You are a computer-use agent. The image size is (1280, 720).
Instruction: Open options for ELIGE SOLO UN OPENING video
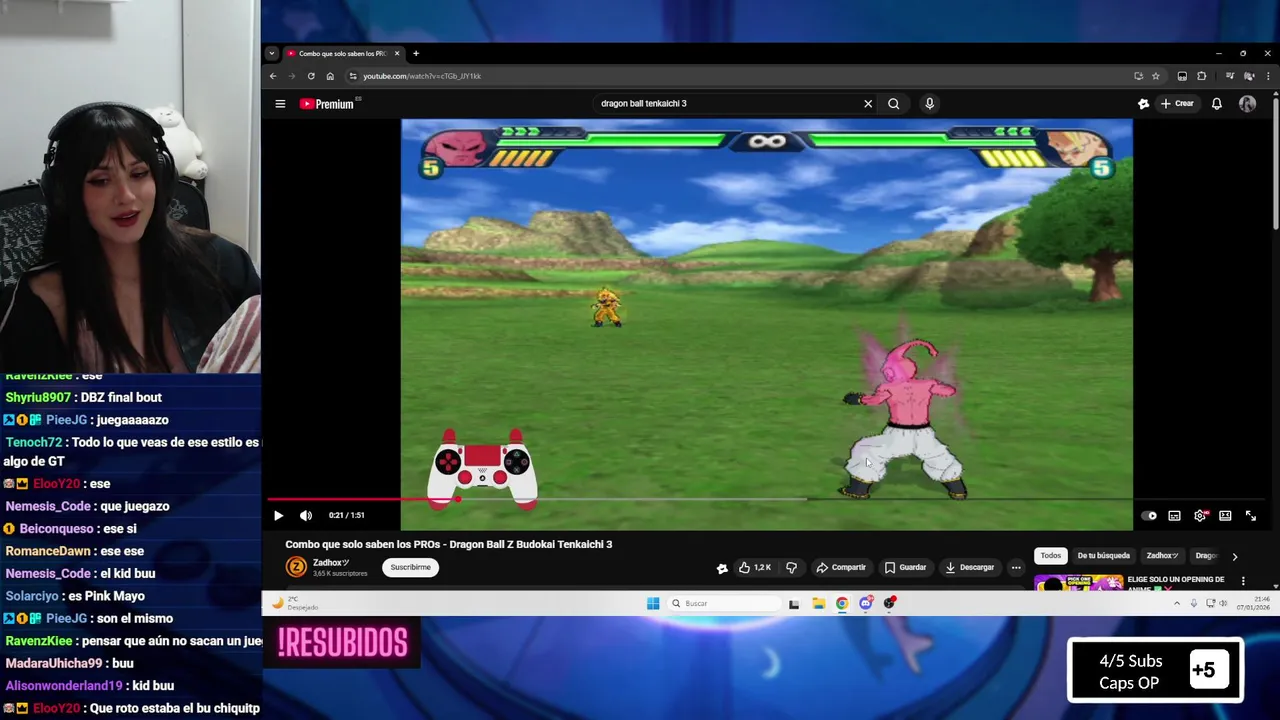[x=1243, y=581]
